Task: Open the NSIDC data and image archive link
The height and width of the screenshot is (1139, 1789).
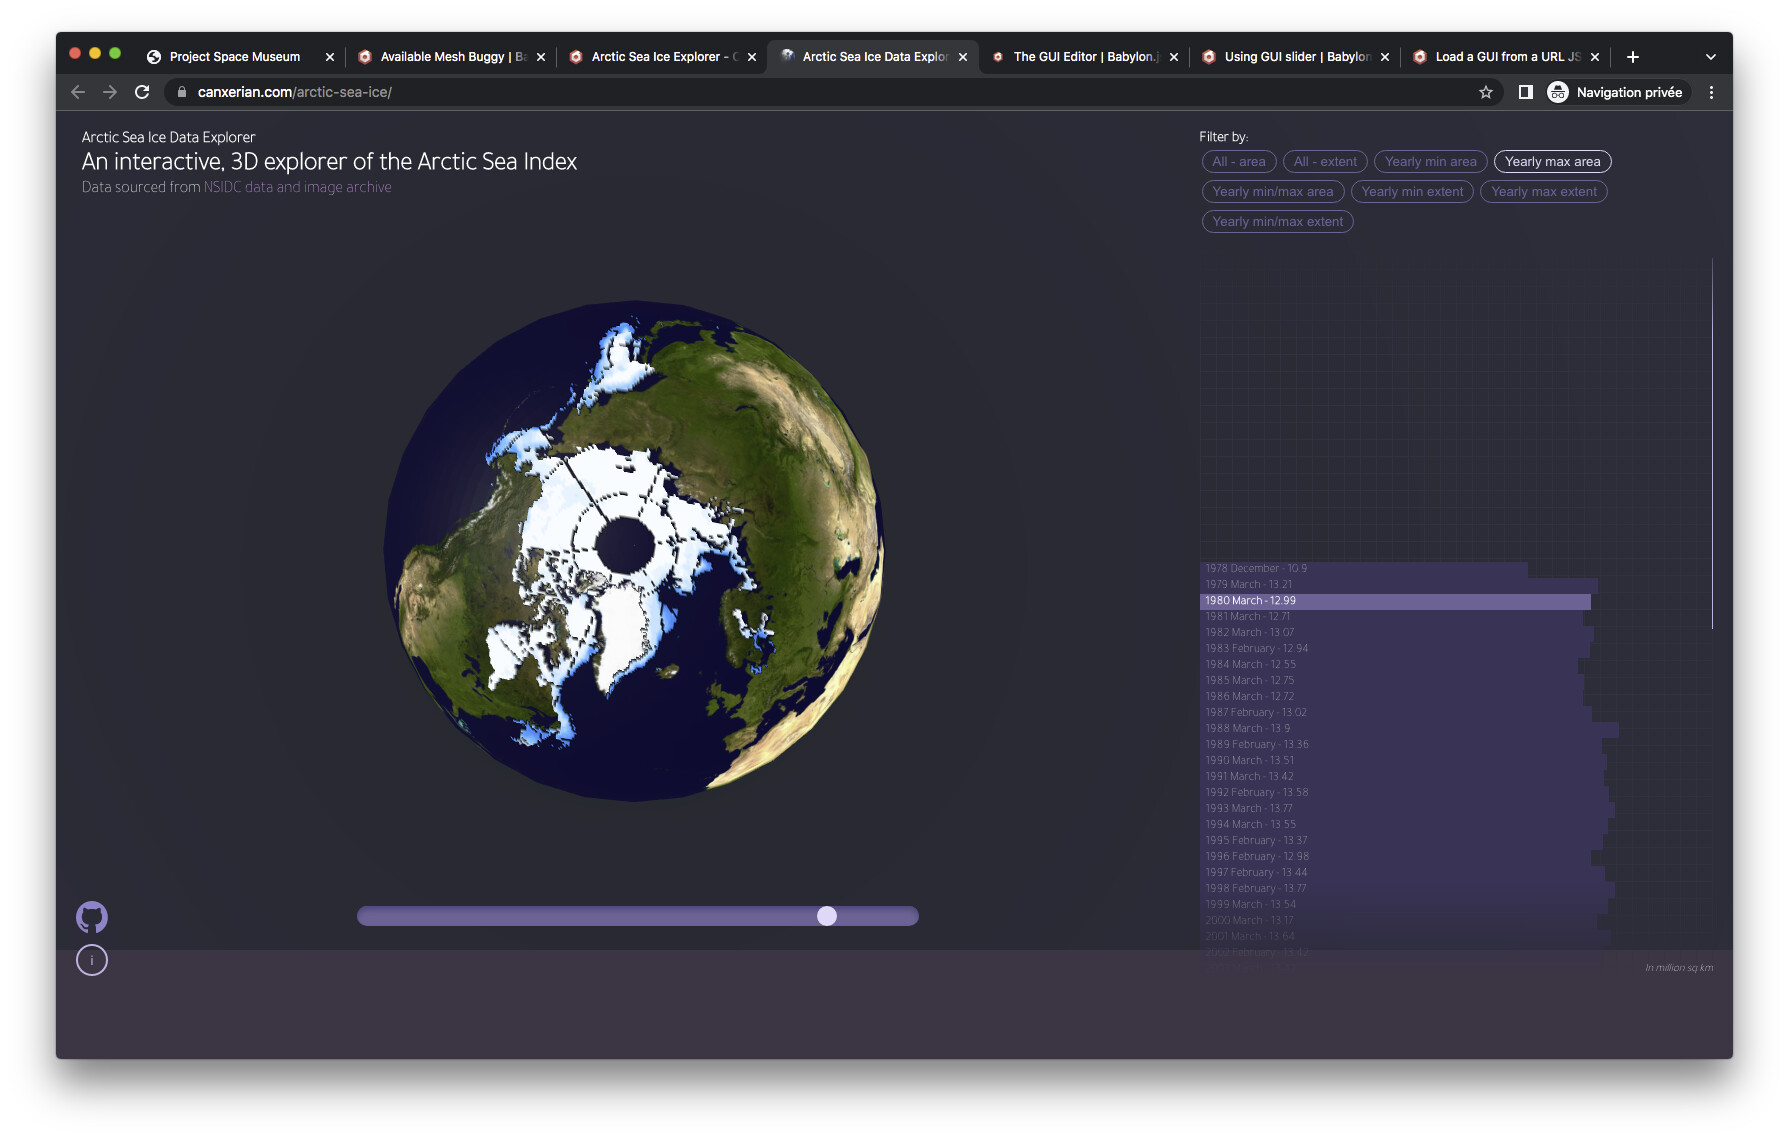Action: coord(297,188)
